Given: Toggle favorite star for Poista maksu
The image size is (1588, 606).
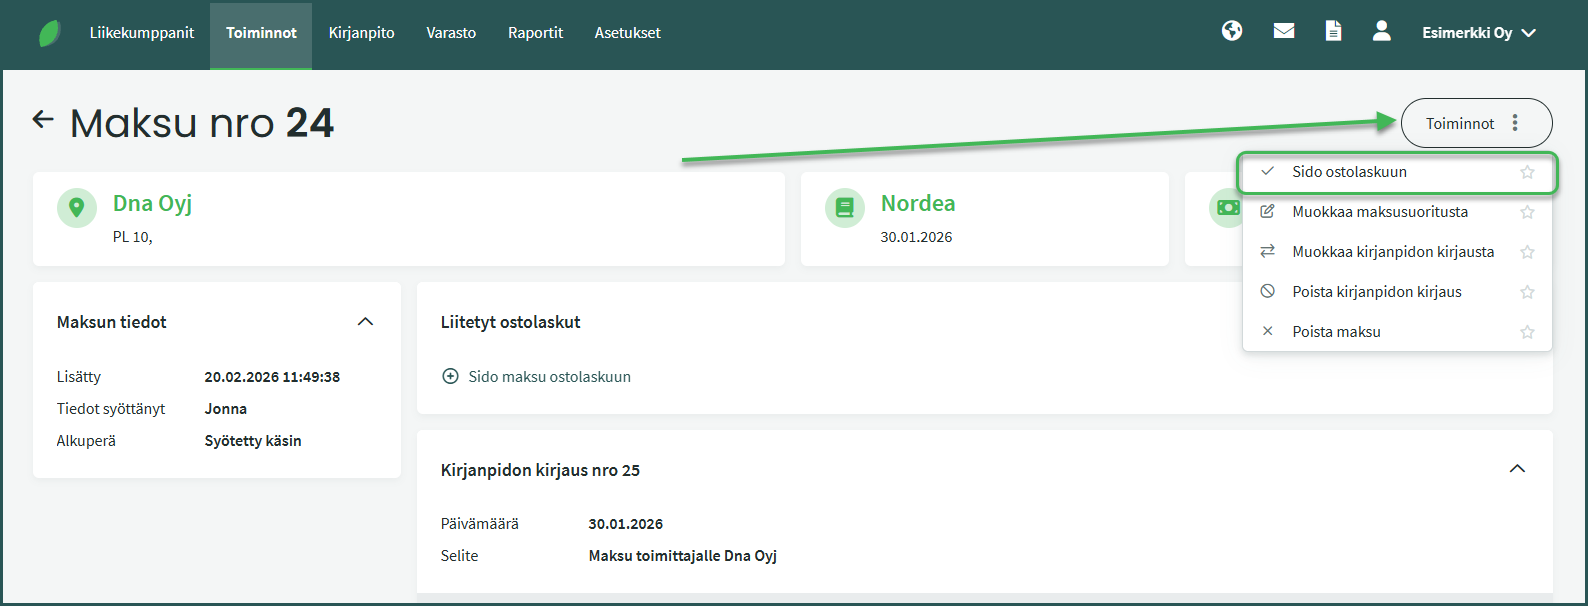Looking at the screenshot, I should (x=1527, y=332).
